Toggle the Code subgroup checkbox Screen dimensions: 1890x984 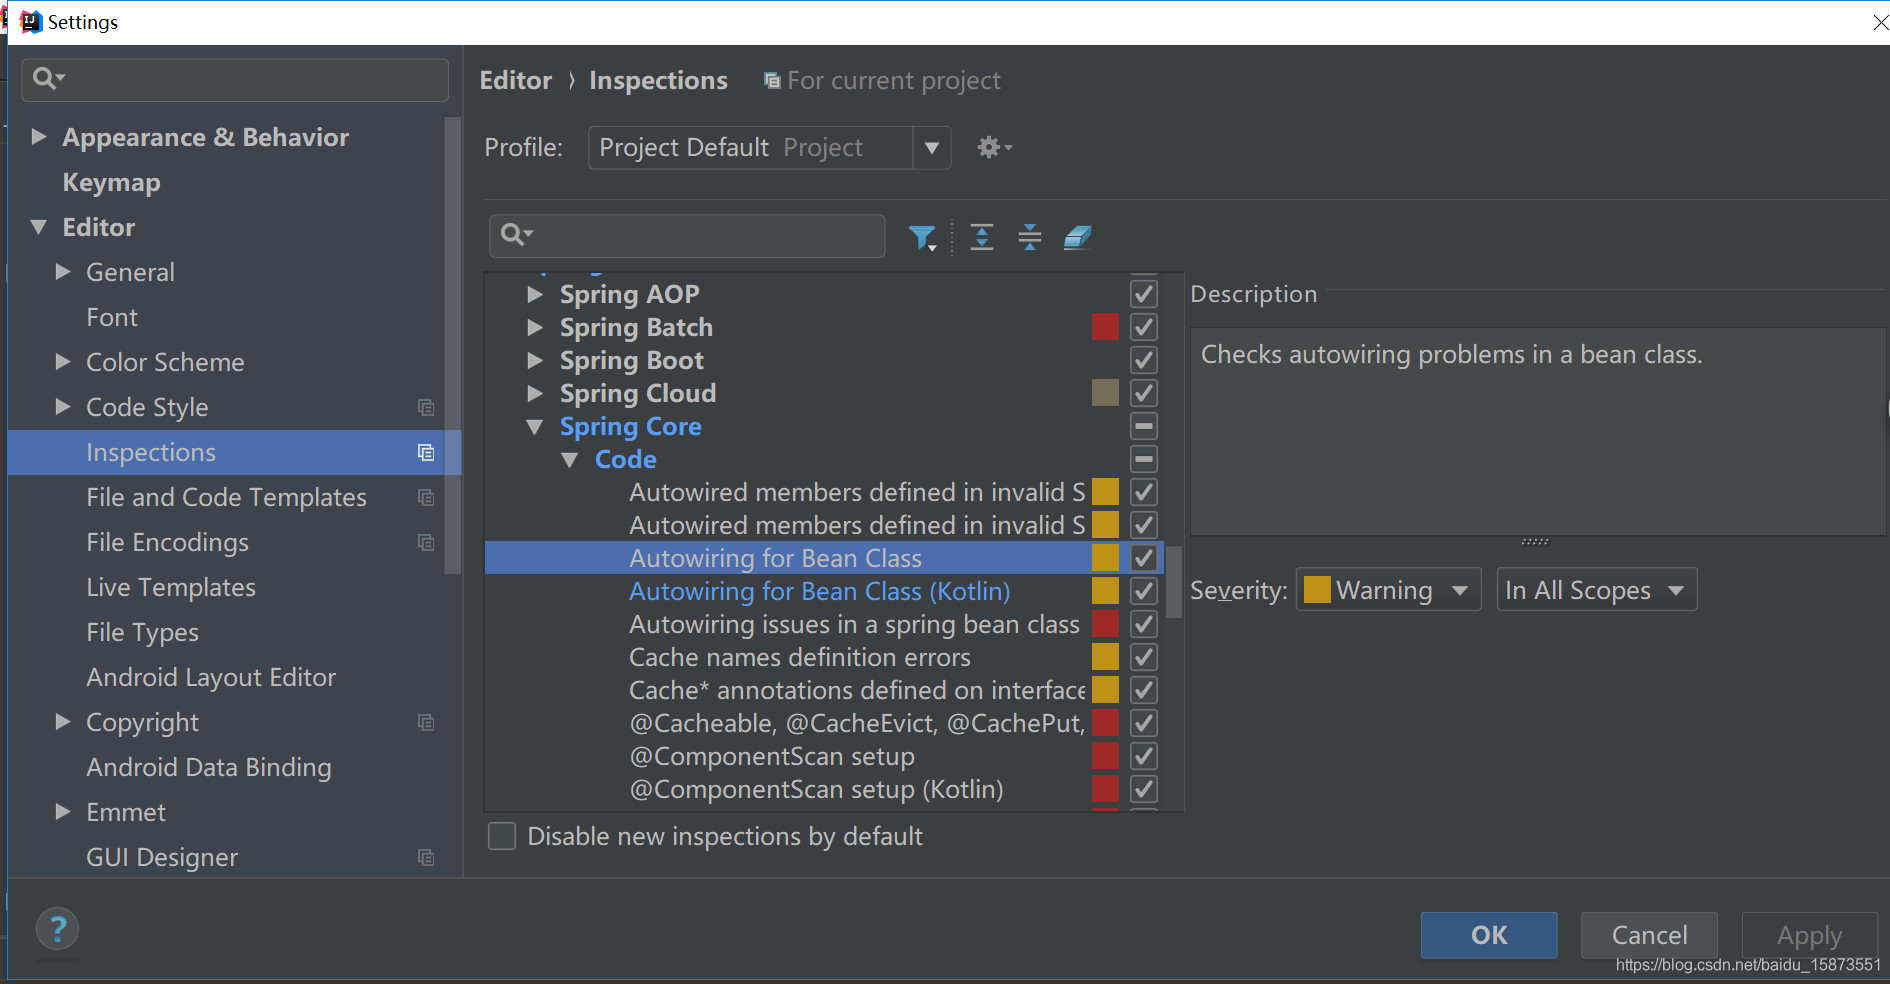1144,459
